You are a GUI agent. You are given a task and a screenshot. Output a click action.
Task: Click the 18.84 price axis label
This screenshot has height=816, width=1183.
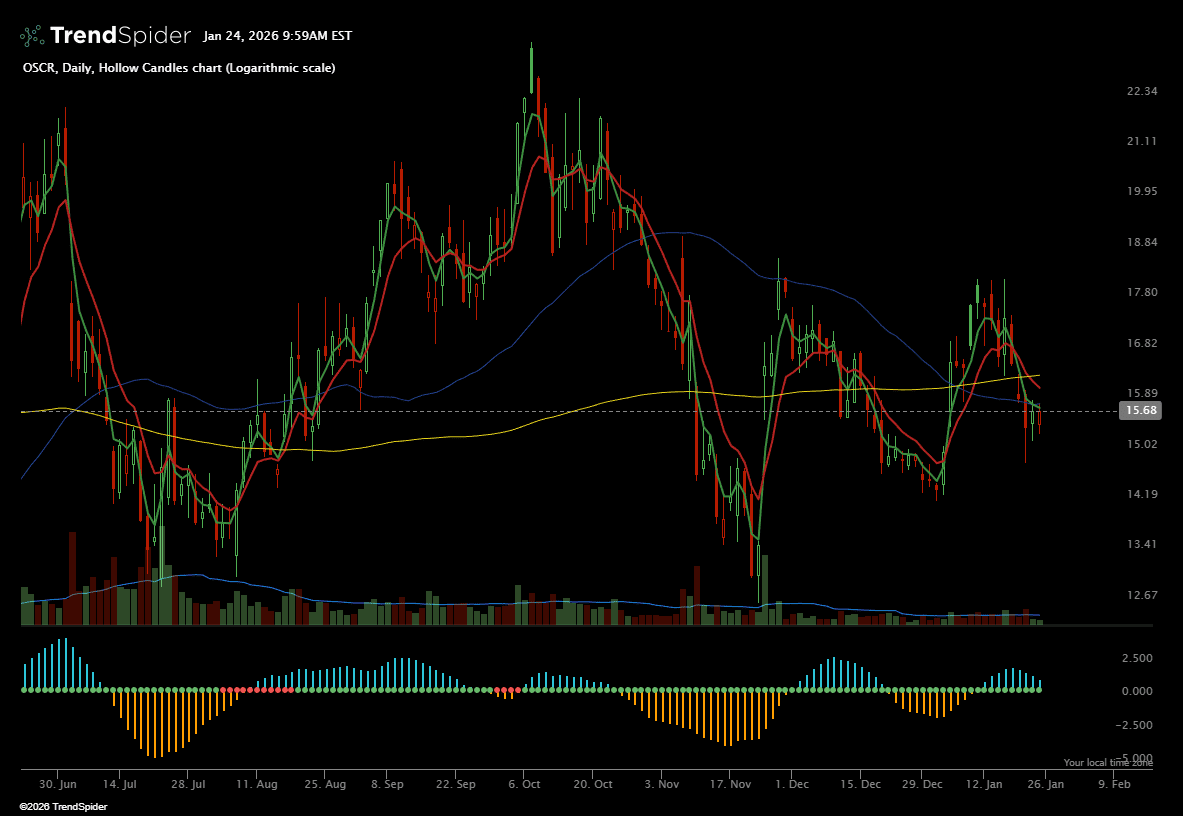coord(1141,243)
